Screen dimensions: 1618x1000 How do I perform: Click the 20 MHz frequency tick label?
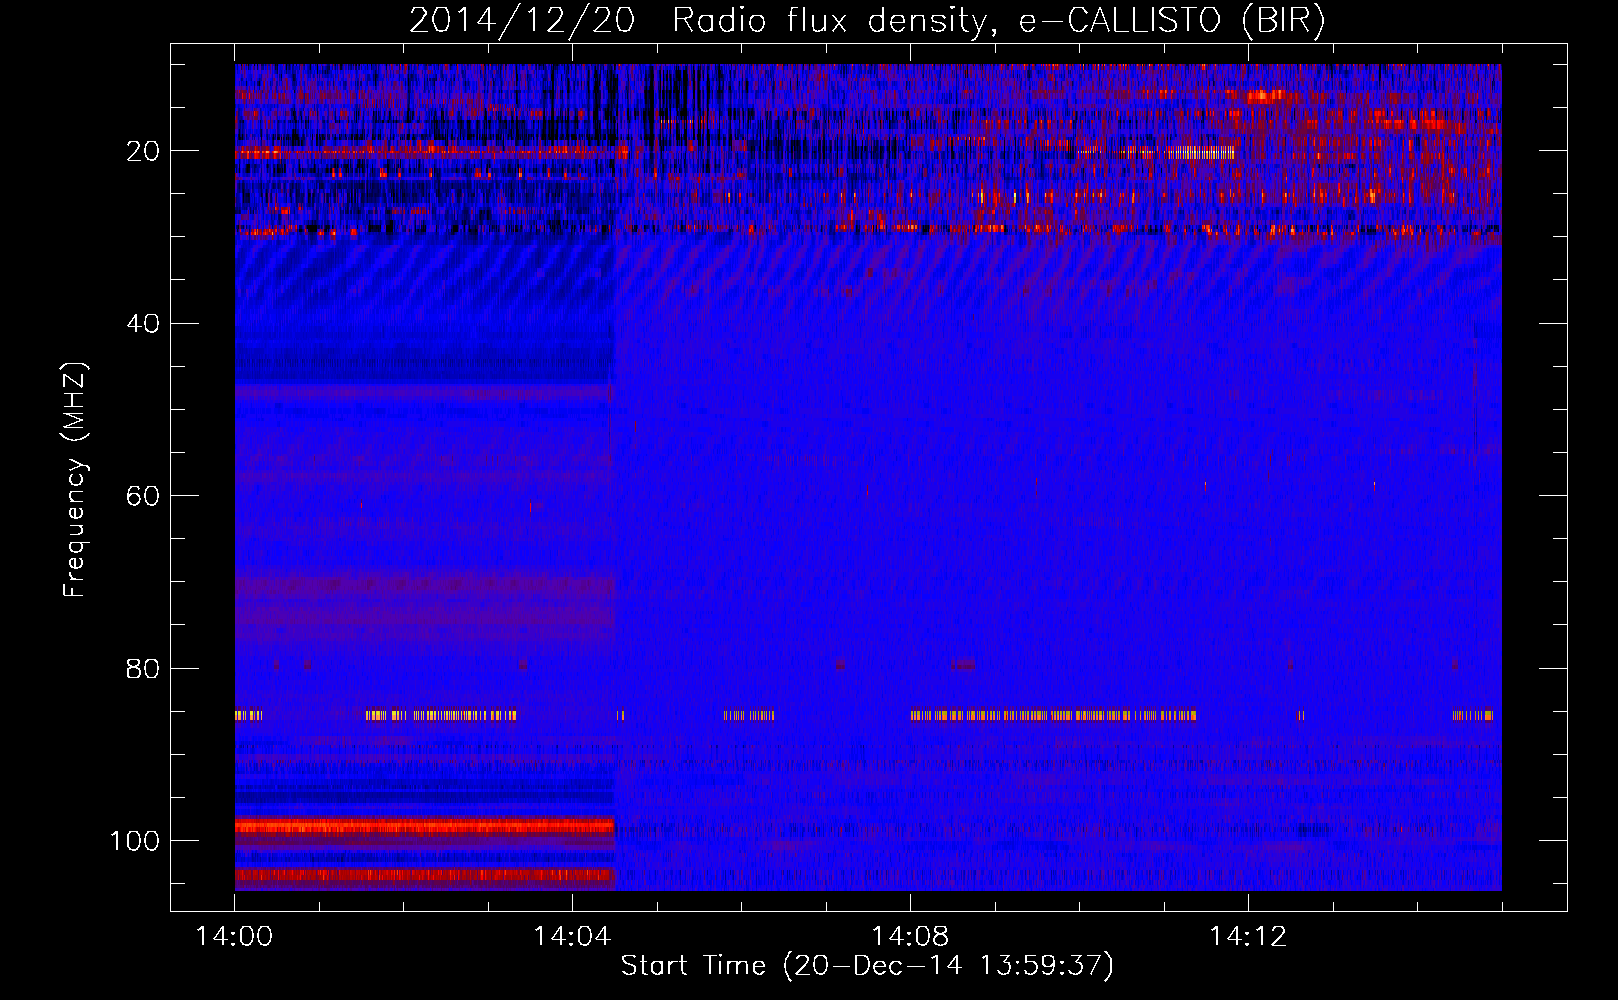point(143,151)
